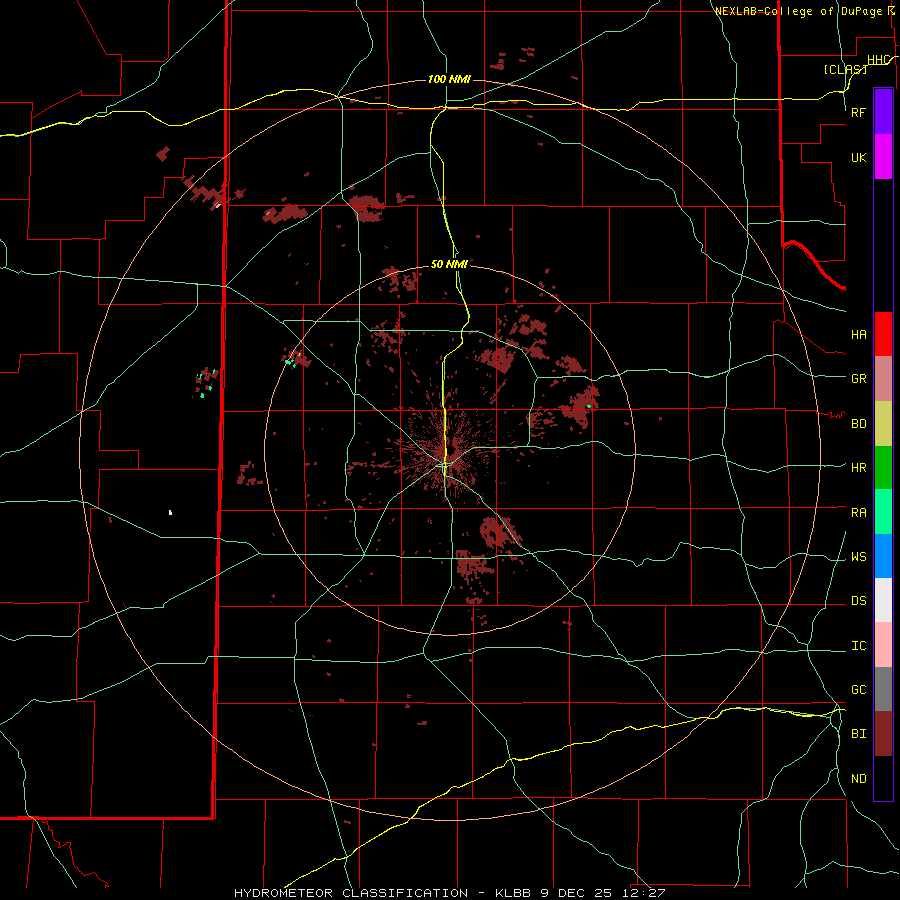Click the WS legend label
This screenshot has width=900, height=900.
pyautogui.click(x=858, y=557)
